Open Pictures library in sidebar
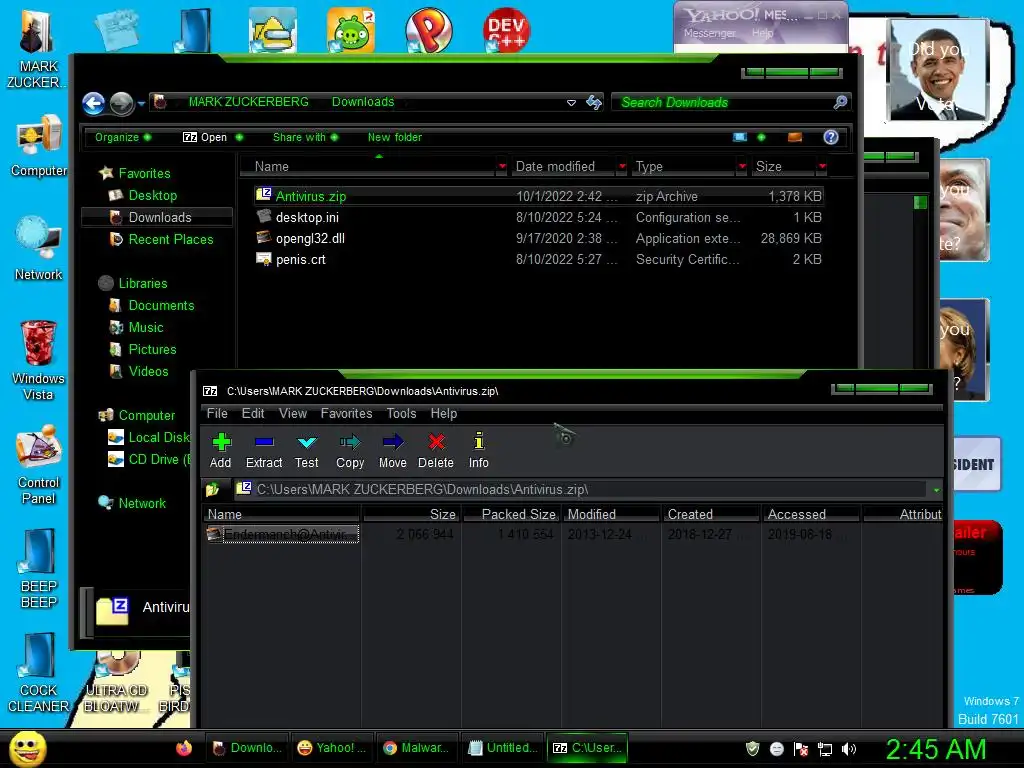This screenshot has height=768, width=1024. [152, 349]
